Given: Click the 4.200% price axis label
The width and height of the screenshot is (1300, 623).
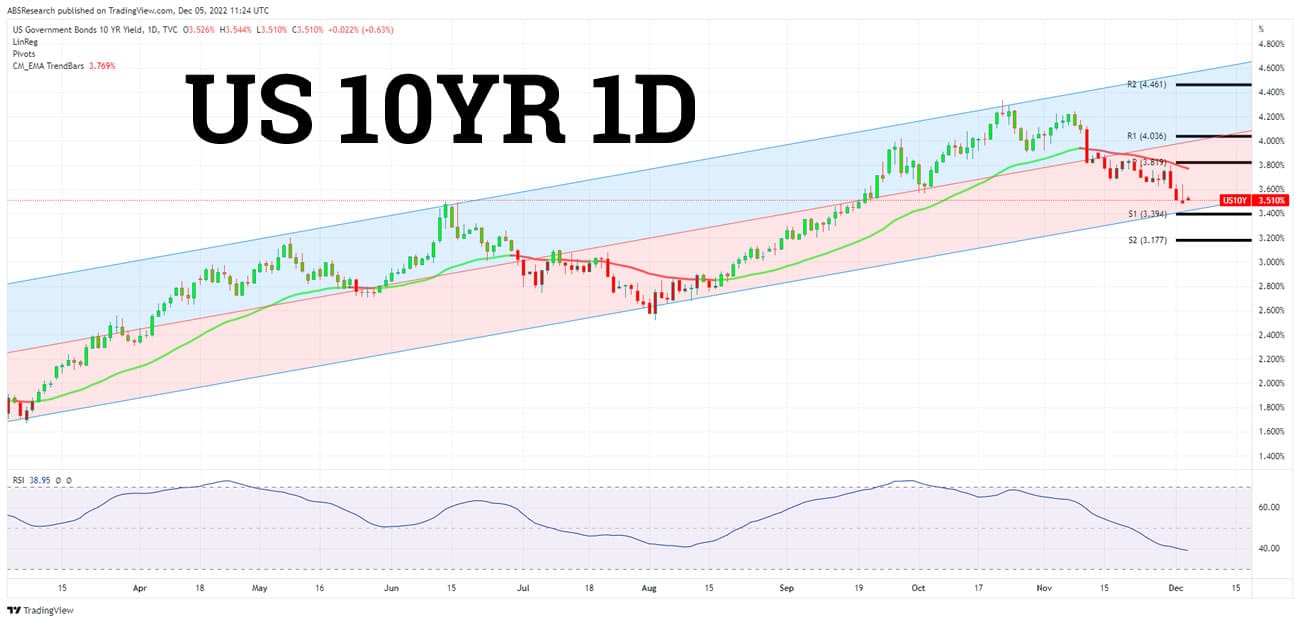Looking at the screenshot, I should click(1271, 117).
